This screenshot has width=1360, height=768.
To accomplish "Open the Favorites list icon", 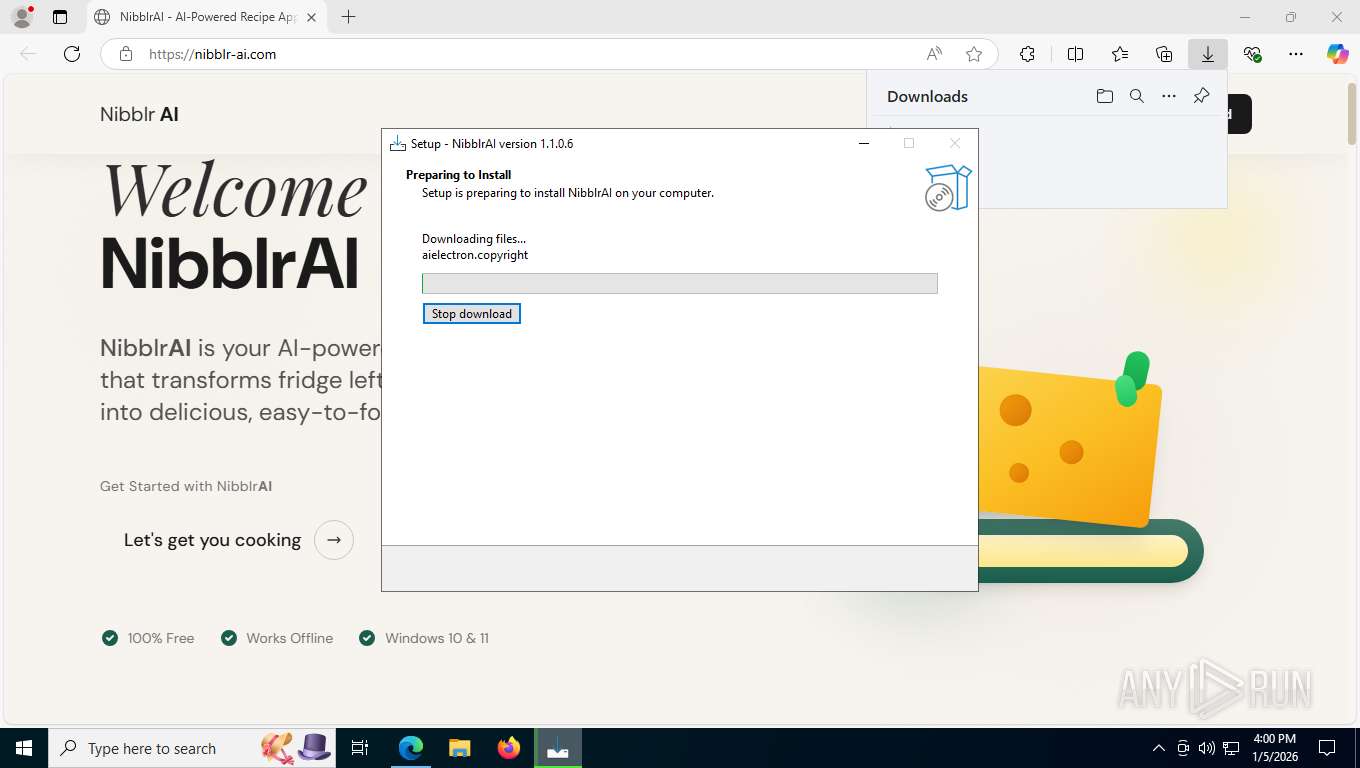I will 1120,54.
